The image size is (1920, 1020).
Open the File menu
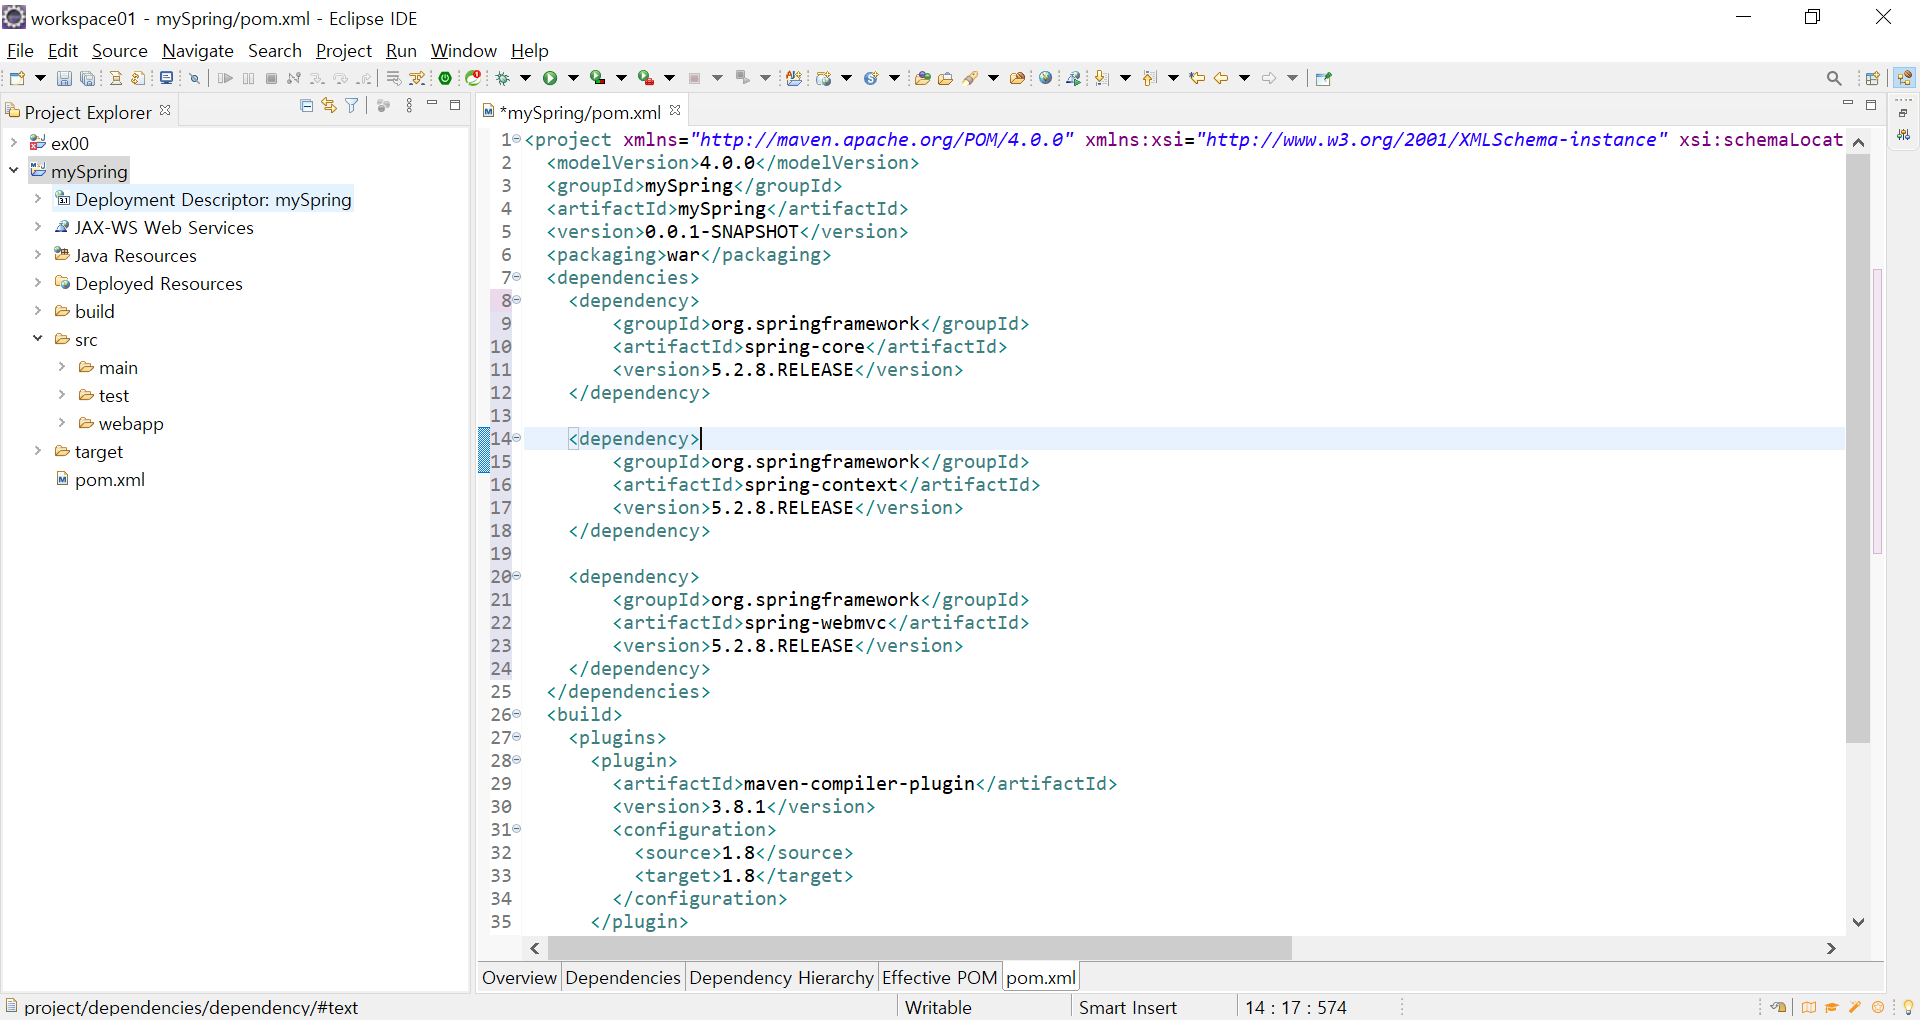click(20, 50)
